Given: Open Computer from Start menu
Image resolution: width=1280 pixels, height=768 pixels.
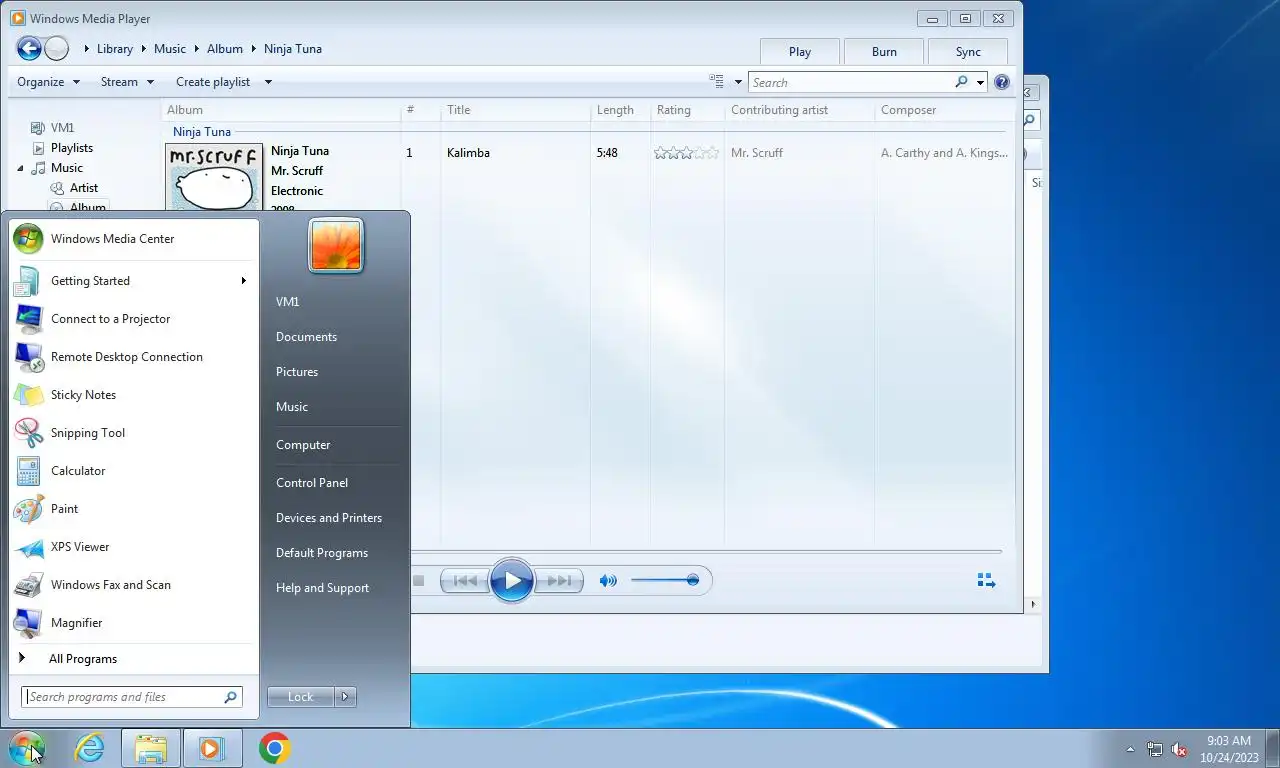Looking at the screenshot, I should click(303, 445).
